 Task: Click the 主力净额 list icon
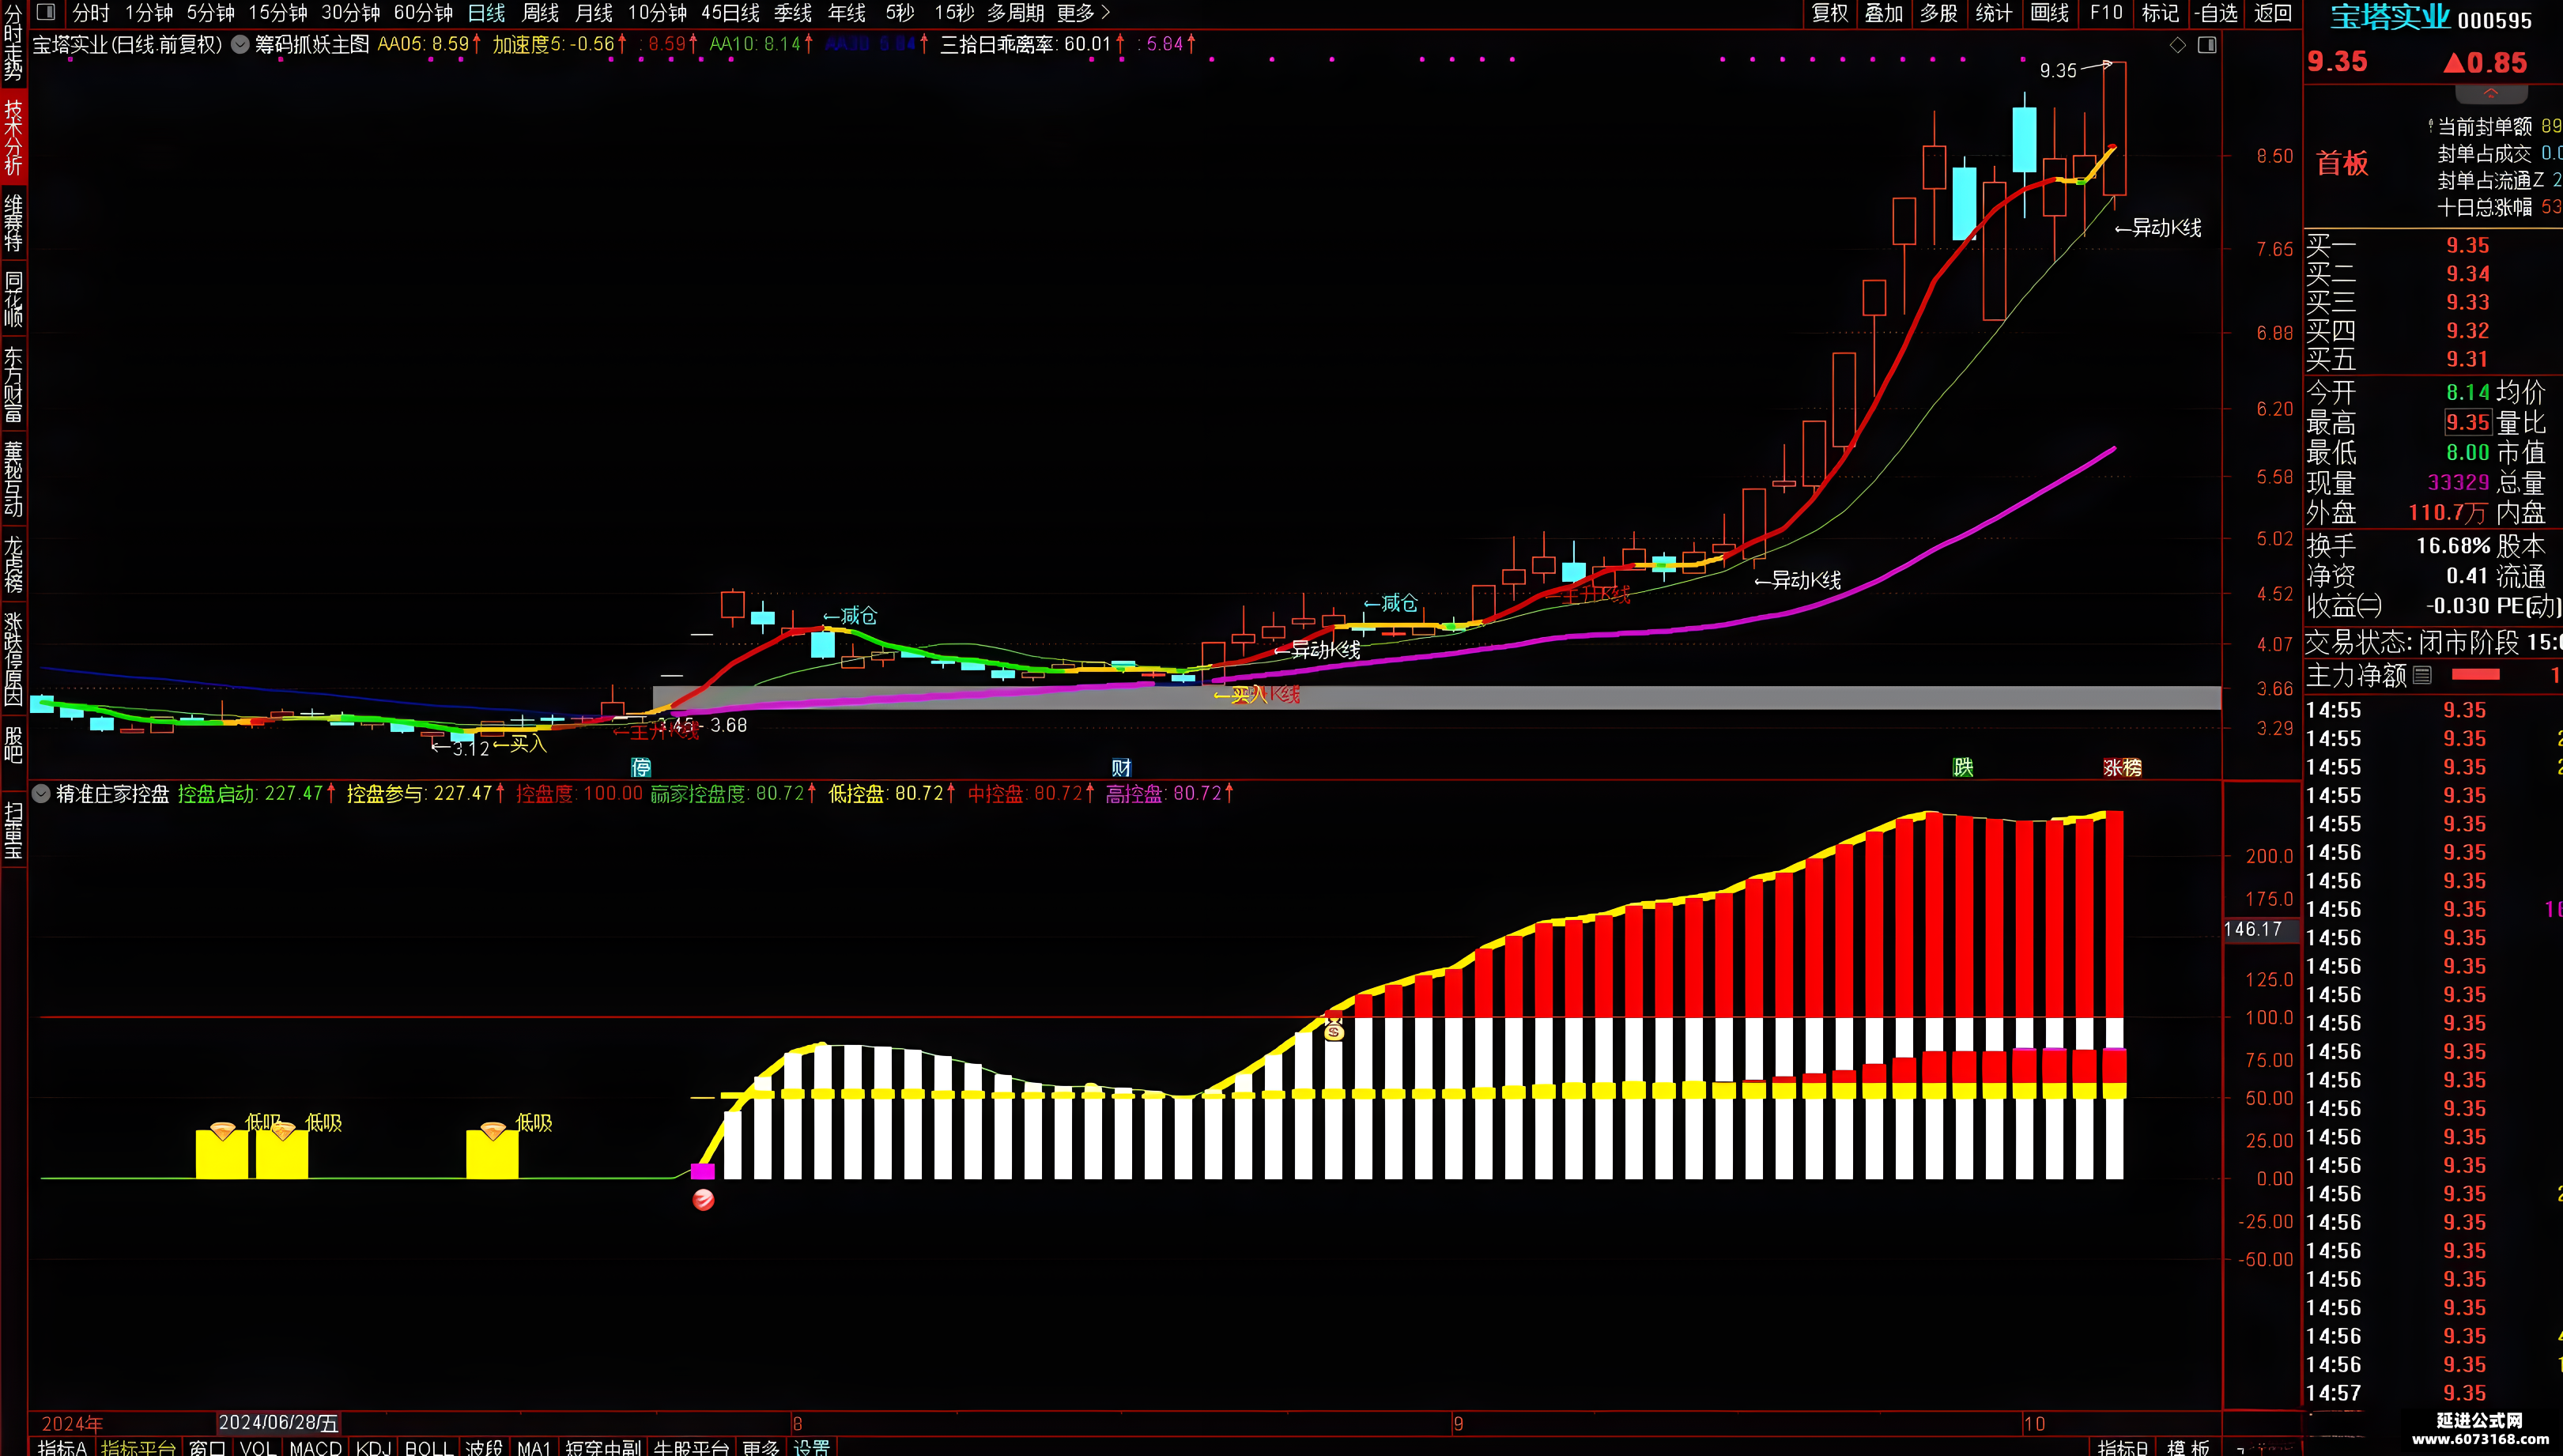[x=2422, y=675]
